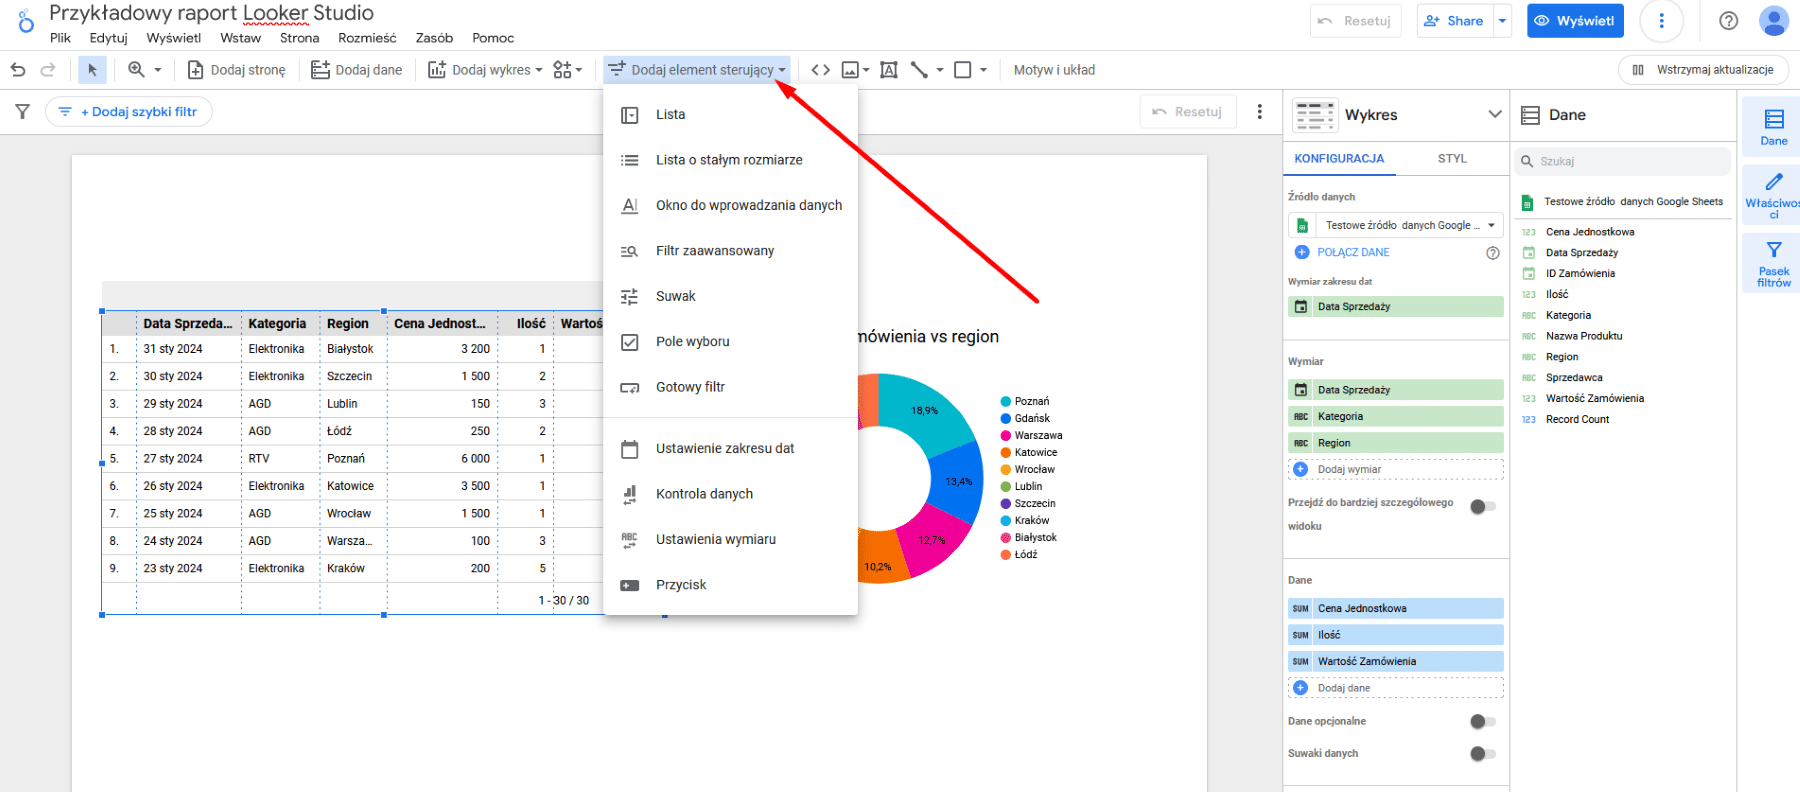This screenshot has width=1800, height=792.
Task: Open the zoom magnifier tool
Action: click(136, 70)
